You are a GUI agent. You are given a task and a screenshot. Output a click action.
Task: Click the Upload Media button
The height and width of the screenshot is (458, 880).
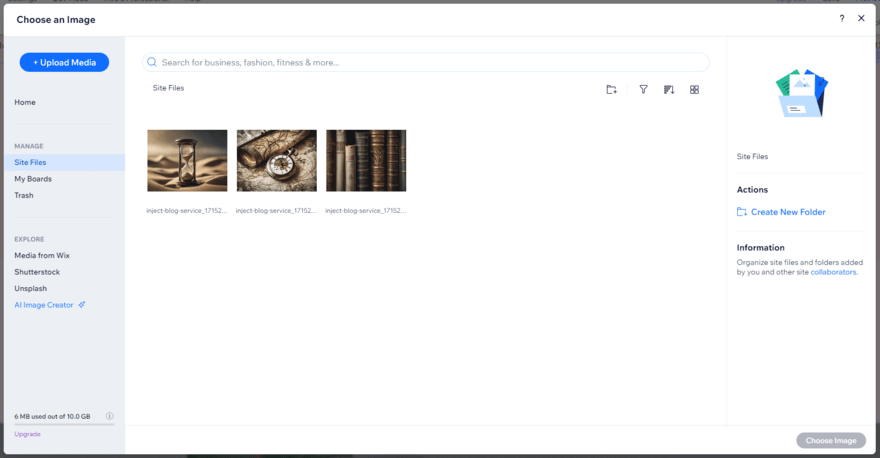pos(64,62)
